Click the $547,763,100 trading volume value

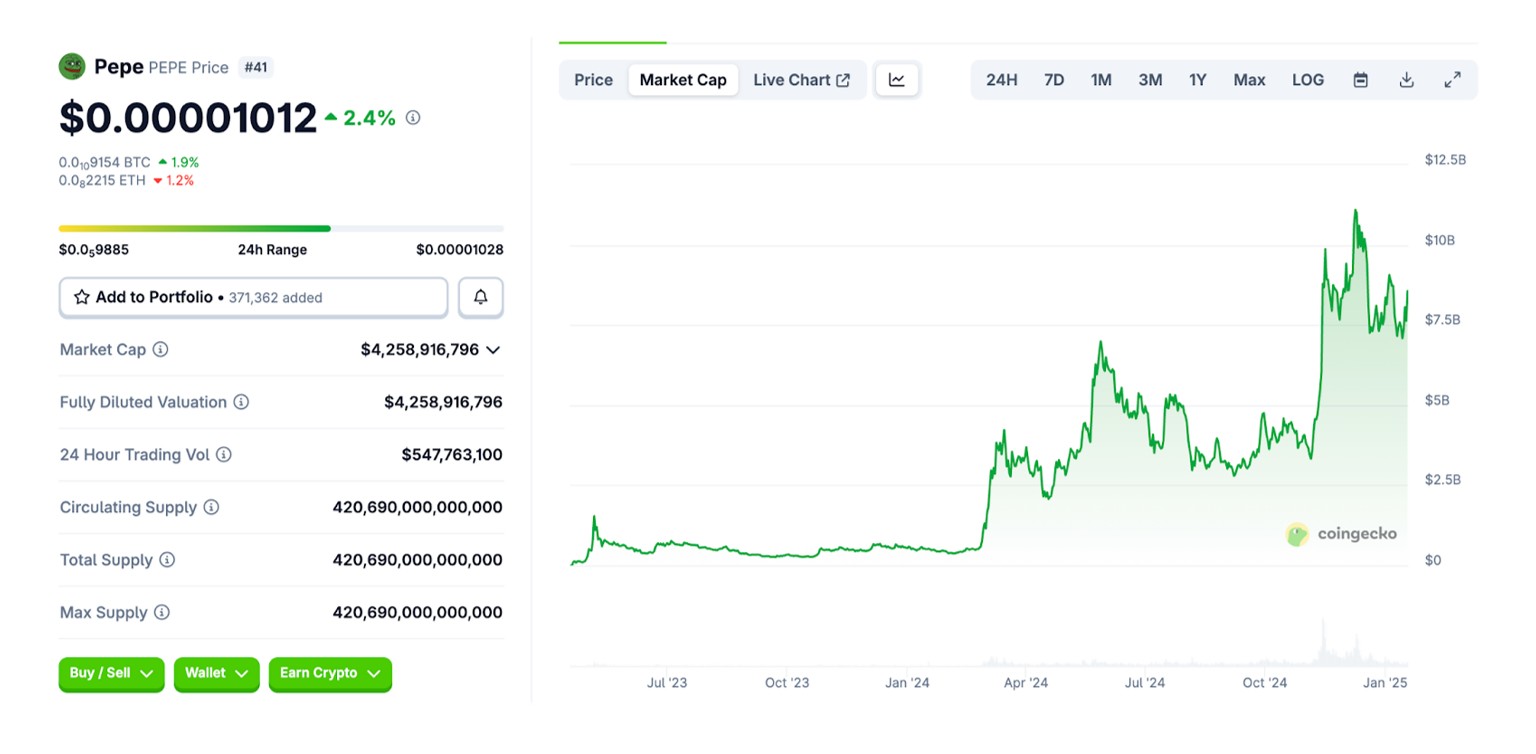point(452,455)
